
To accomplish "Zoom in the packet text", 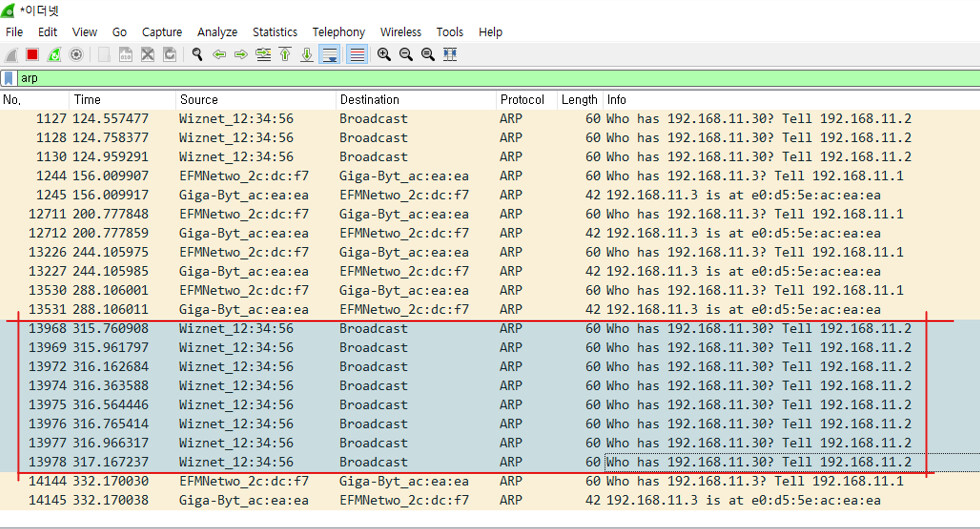I will pos(384,55).
